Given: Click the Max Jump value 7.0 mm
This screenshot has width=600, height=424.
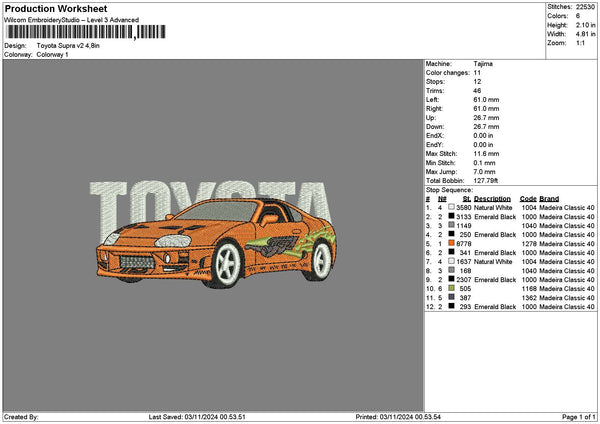Looking at the screenshot, I should pyautogui.click(x=484, y=172).
